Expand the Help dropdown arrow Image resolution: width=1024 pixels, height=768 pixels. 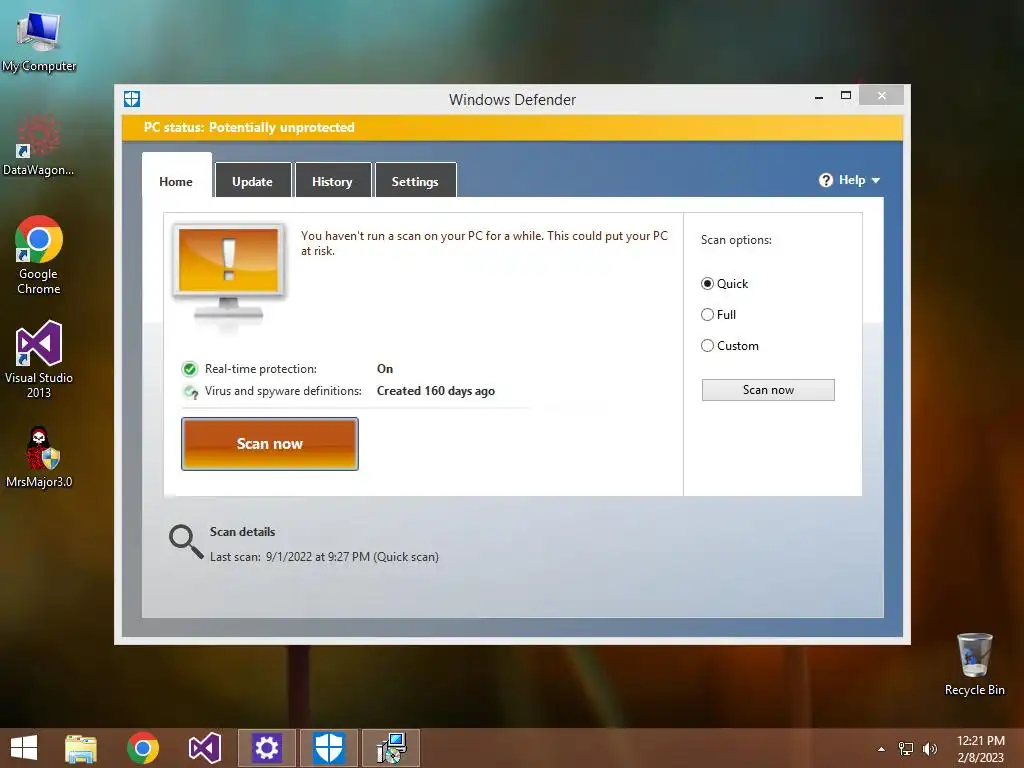click(x=876, y=180)
